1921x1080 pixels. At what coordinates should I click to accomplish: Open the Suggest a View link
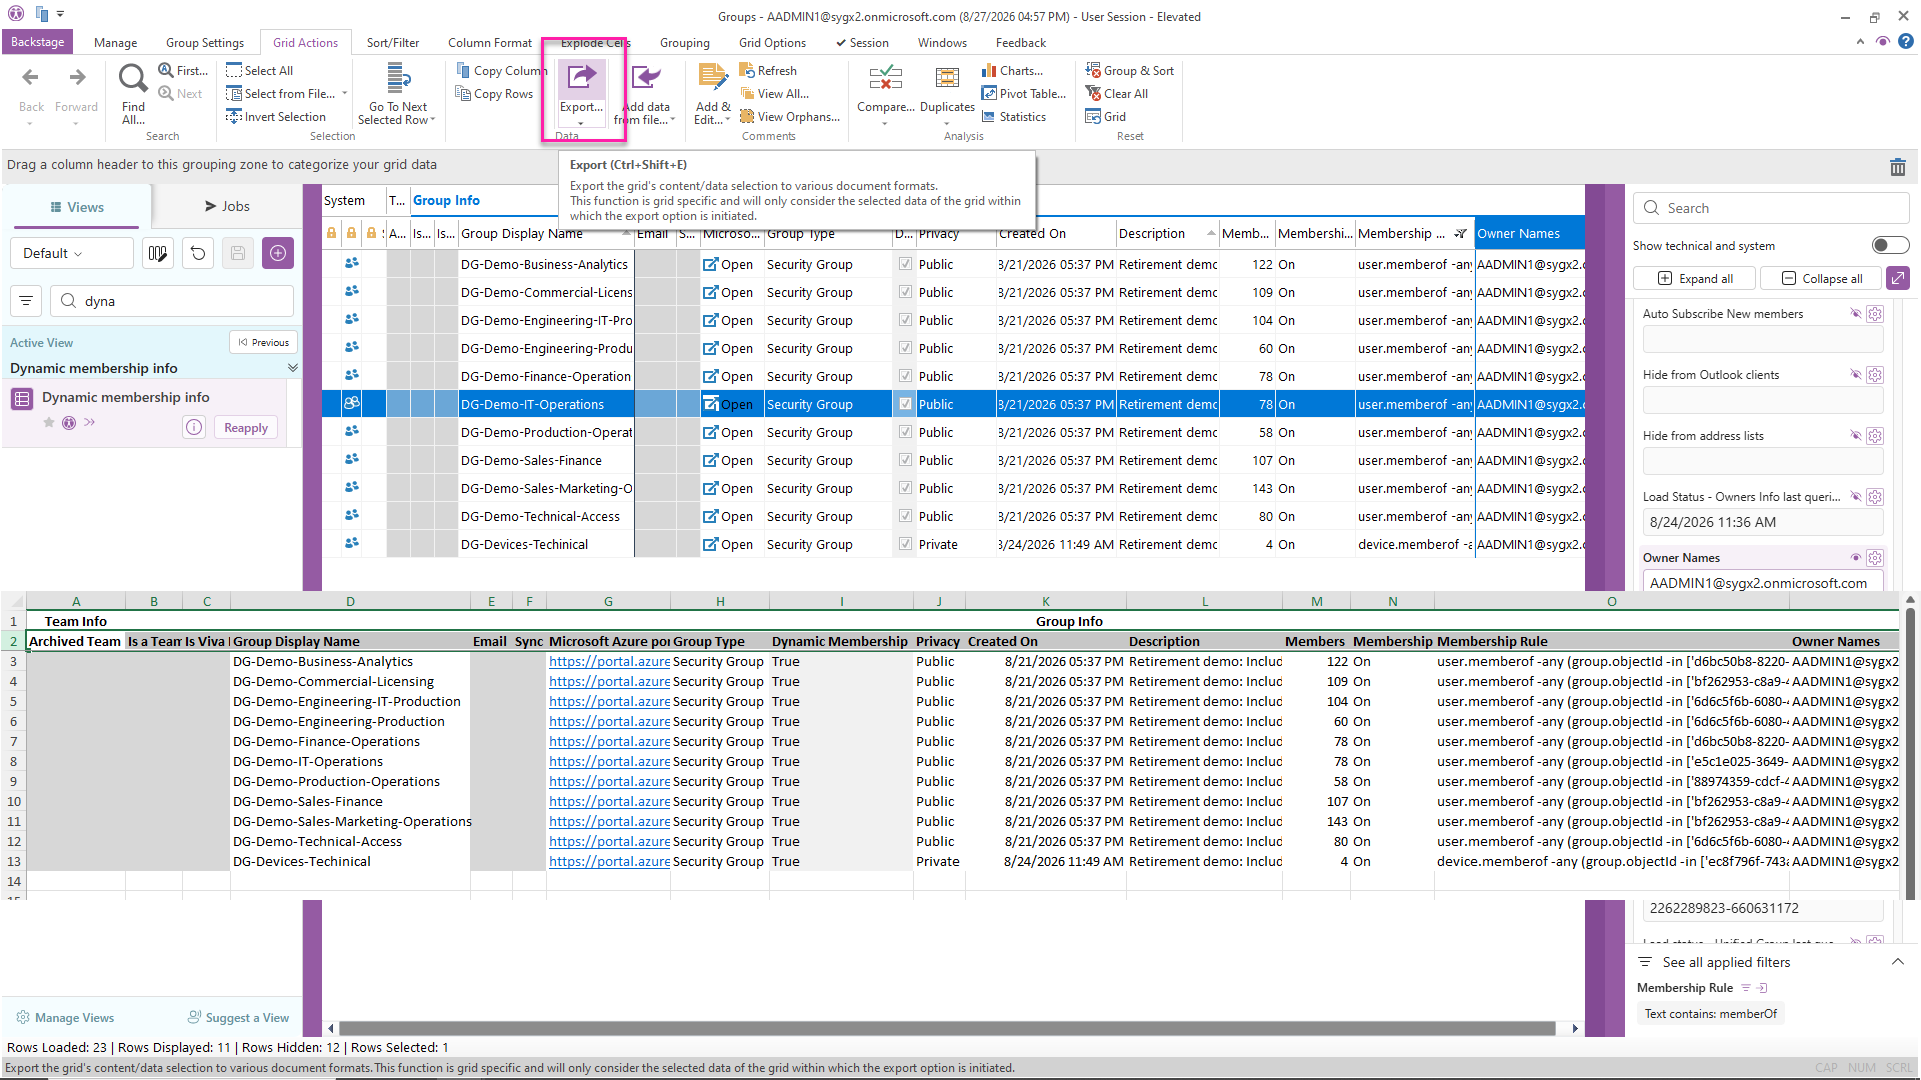[239, 1018]
